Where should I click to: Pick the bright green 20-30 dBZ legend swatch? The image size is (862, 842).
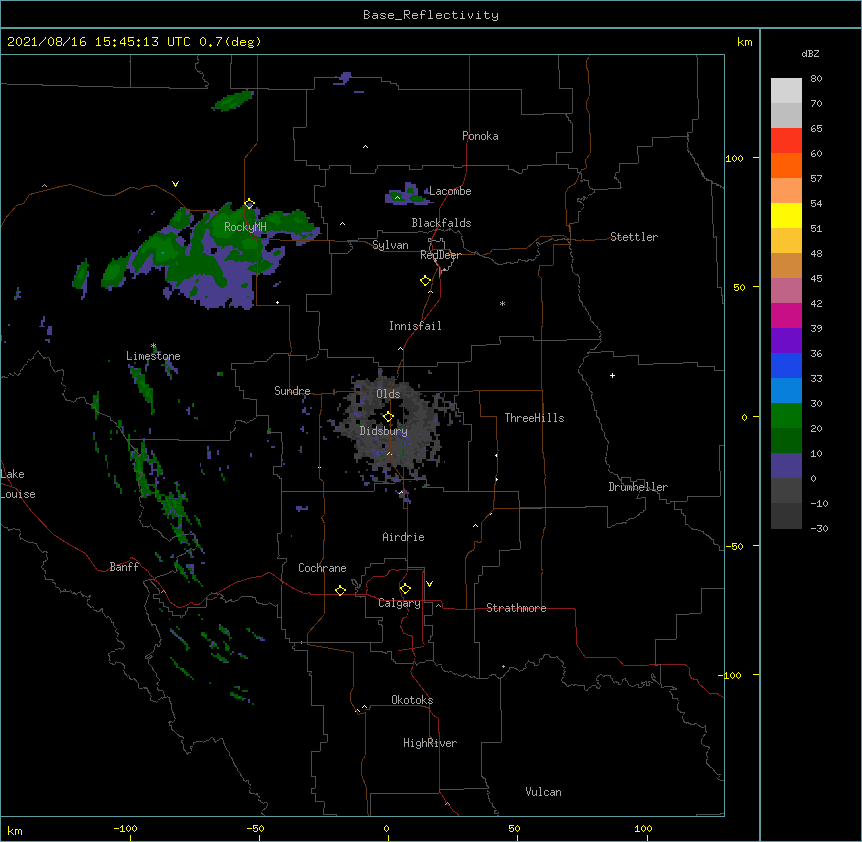point(786,416)
